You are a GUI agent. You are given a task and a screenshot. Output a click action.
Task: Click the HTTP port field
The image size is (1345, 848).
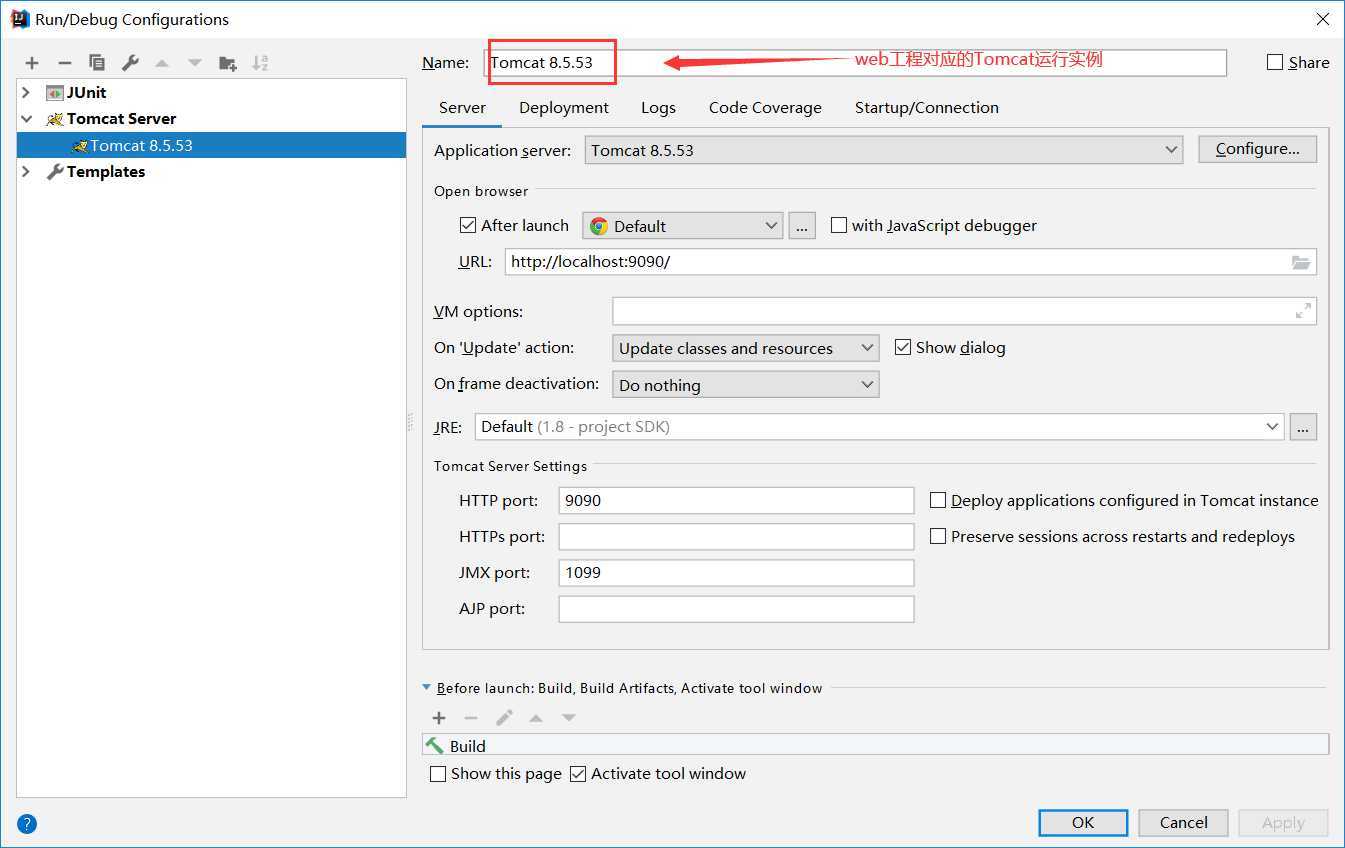[x=736, y=501]
